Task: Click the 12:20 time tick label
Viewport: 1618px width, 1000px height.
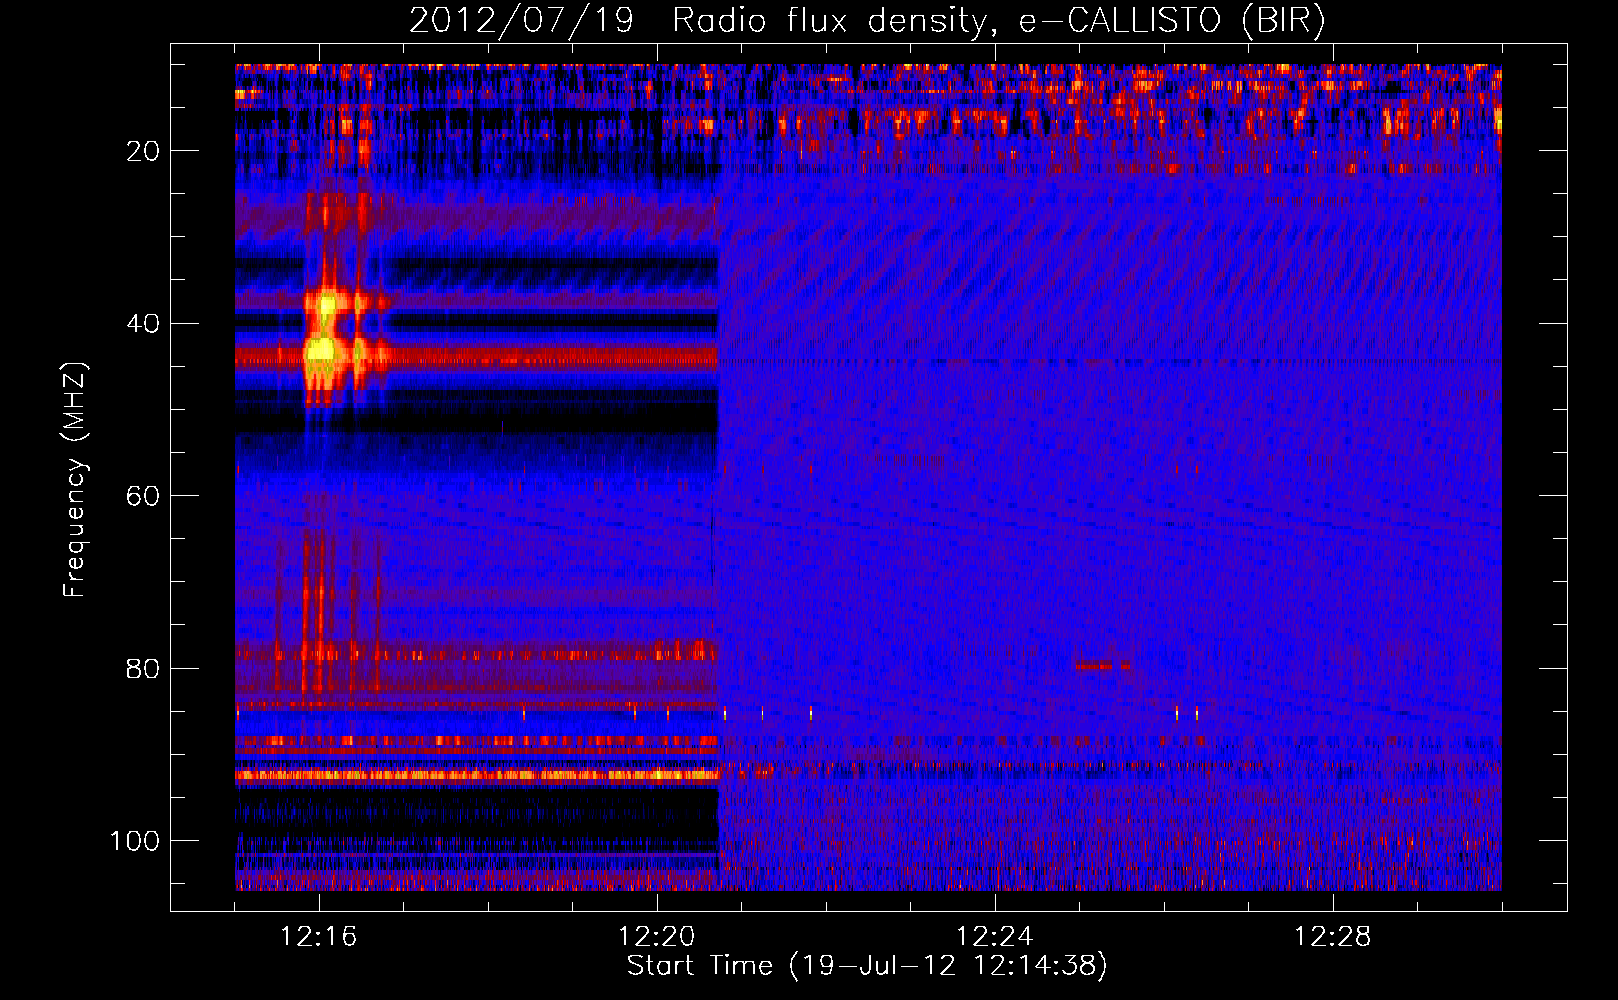Action: tap(657, 937)
